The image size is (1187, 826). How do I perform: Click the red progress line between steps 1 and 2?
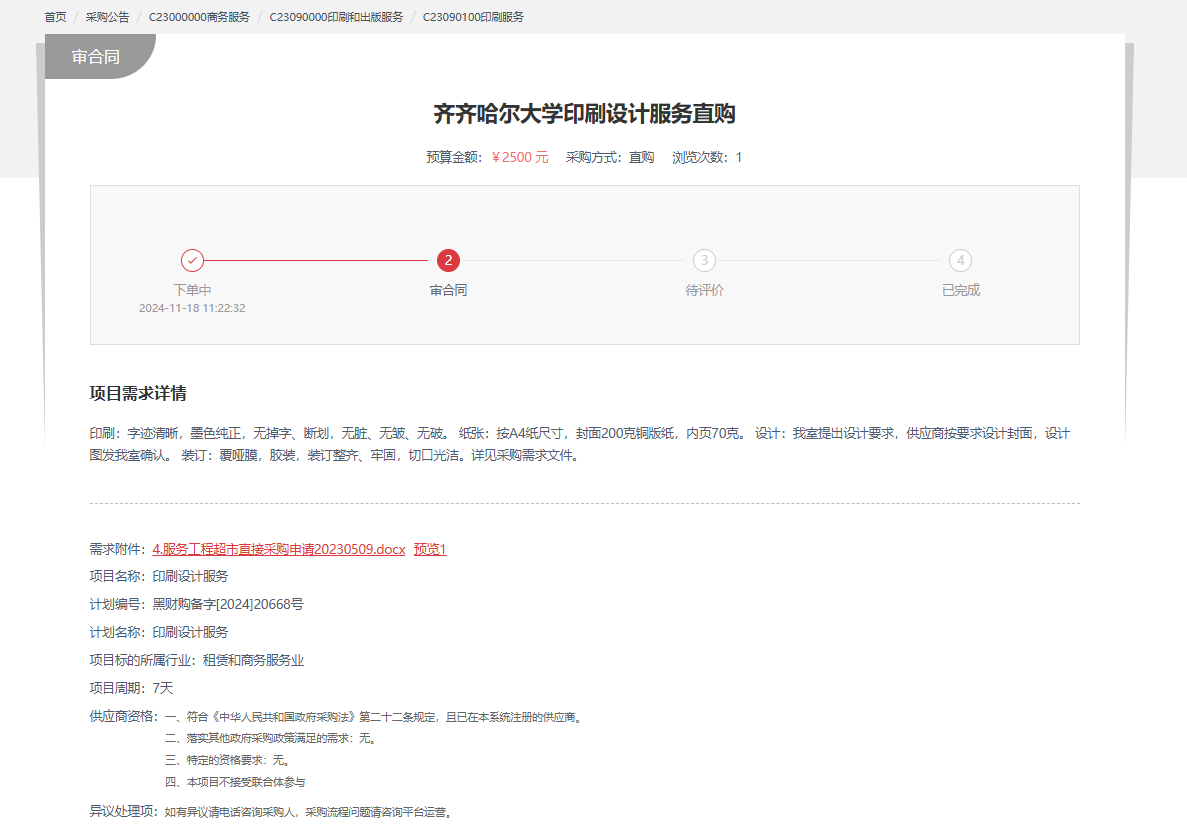pyautogui.click(x=320, y=260)
